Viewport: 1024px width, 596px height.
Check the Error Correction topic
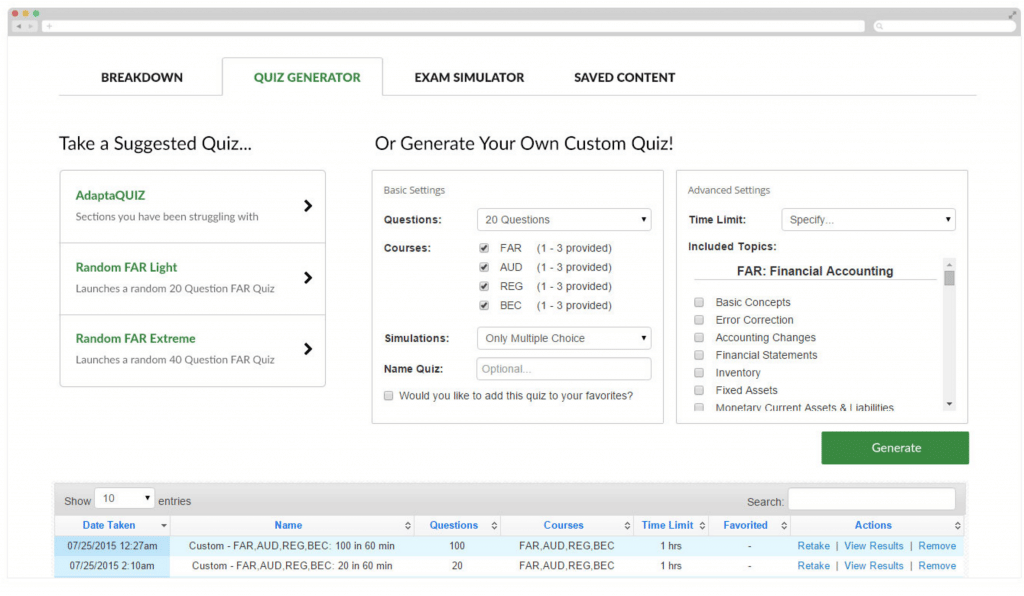coord(699,320)
